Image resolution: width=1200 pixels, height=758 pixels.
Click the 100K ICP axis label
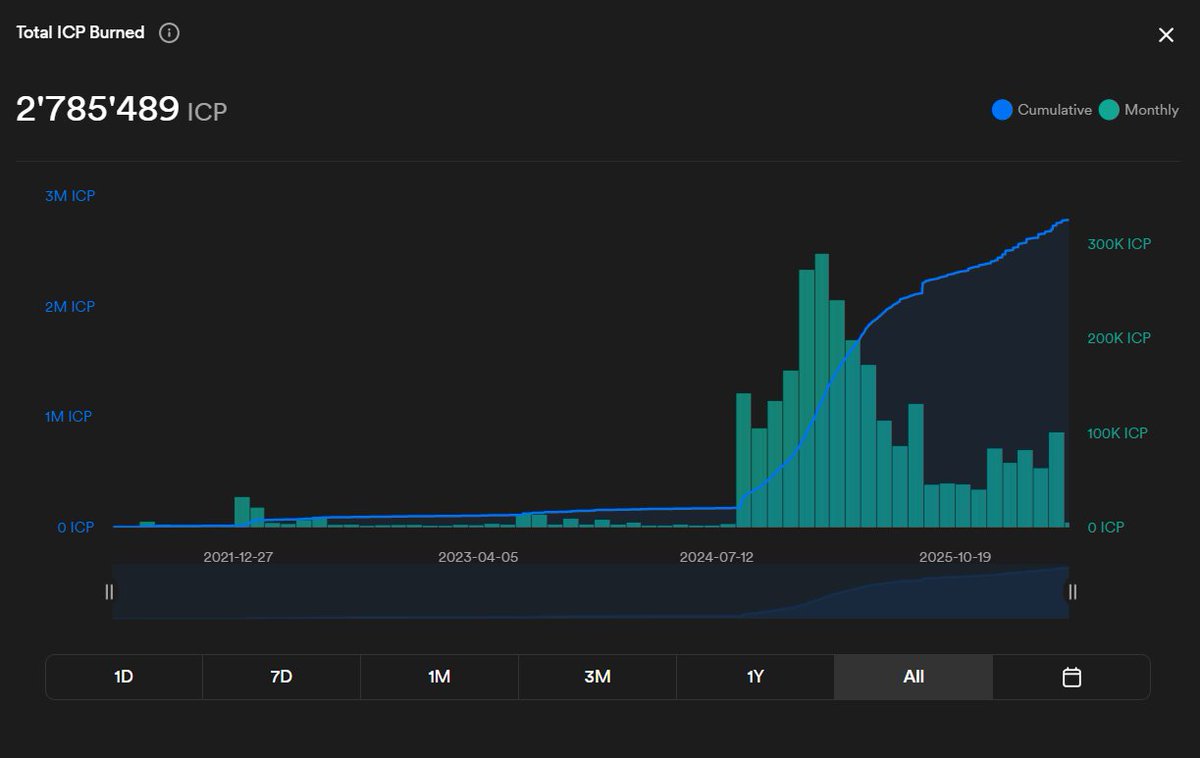click(x=1119, y=433)
